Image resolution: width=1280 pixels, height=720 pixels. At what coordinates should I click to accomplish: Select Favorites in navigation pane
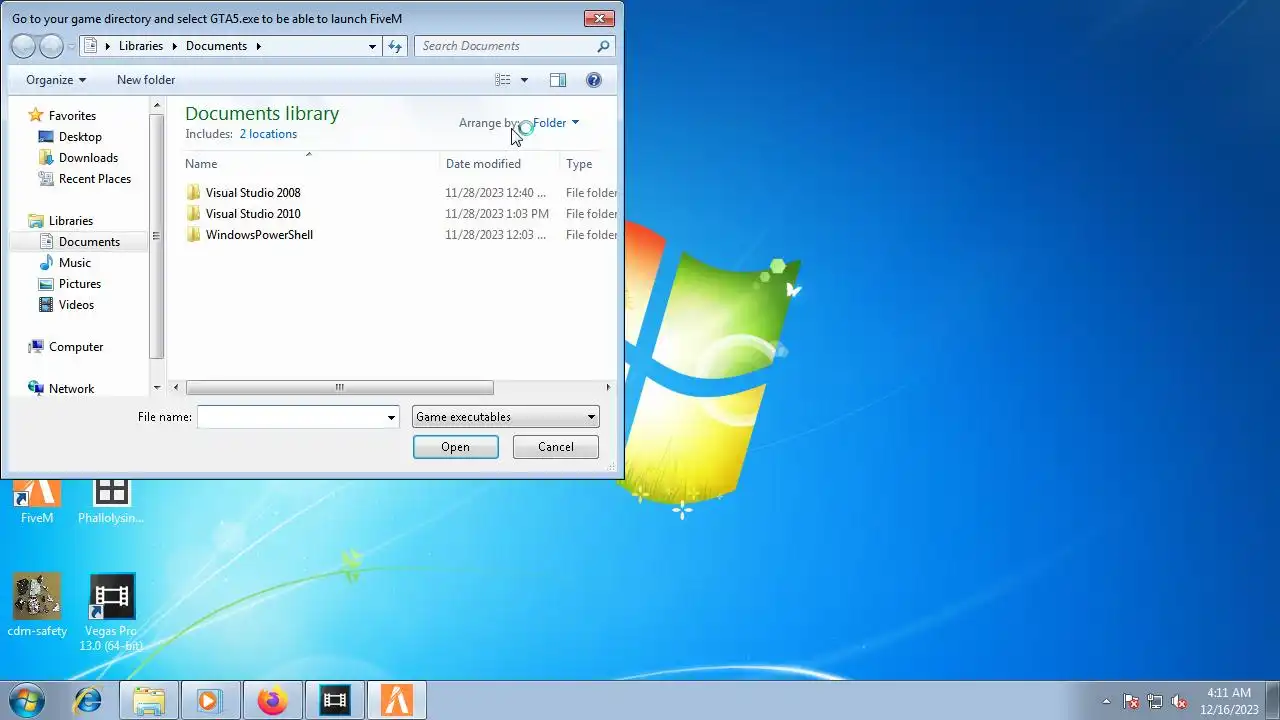(72, 116)
